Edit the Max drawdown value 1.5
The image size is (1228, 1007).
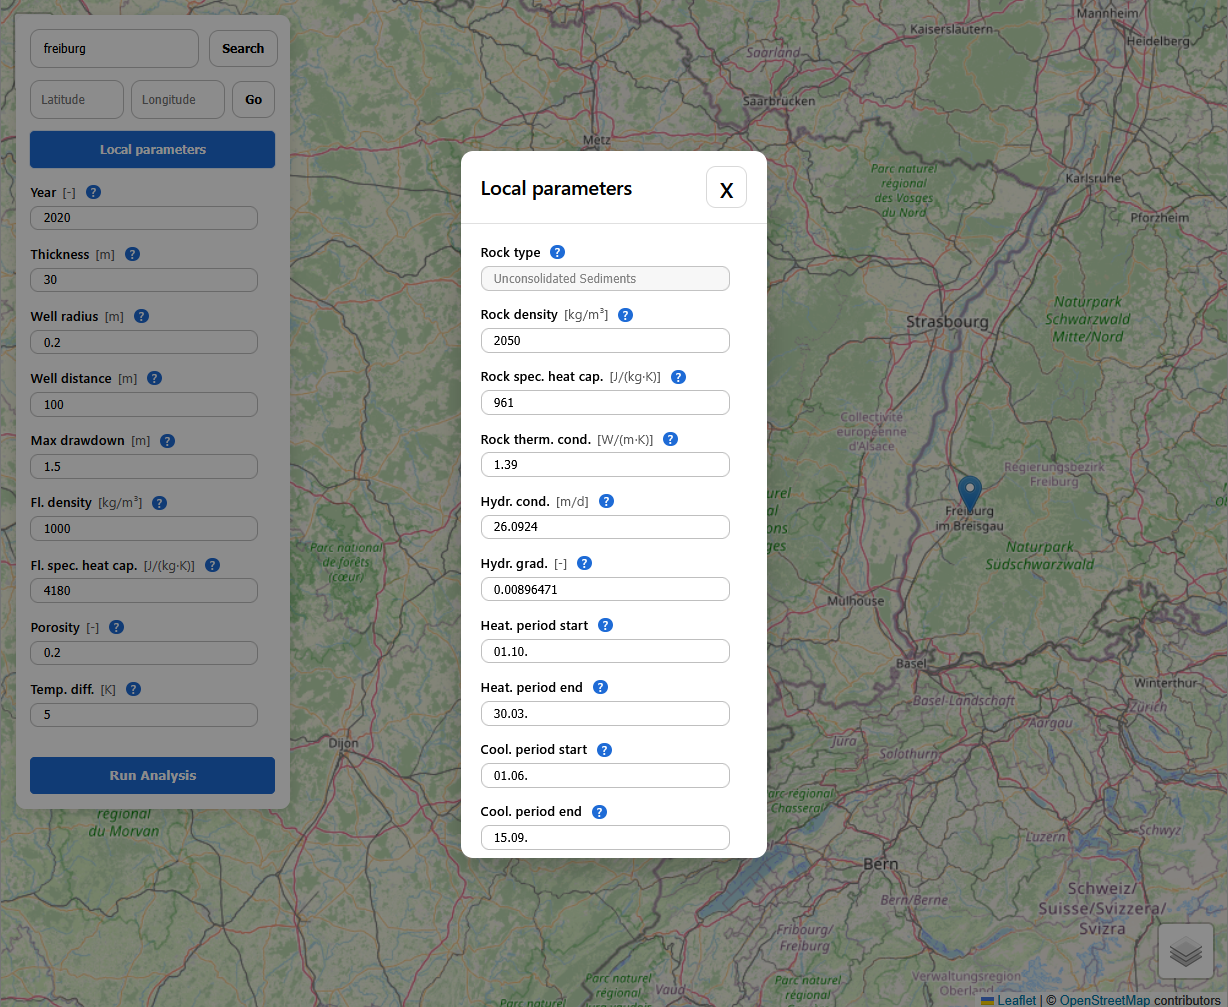[144, 466]
